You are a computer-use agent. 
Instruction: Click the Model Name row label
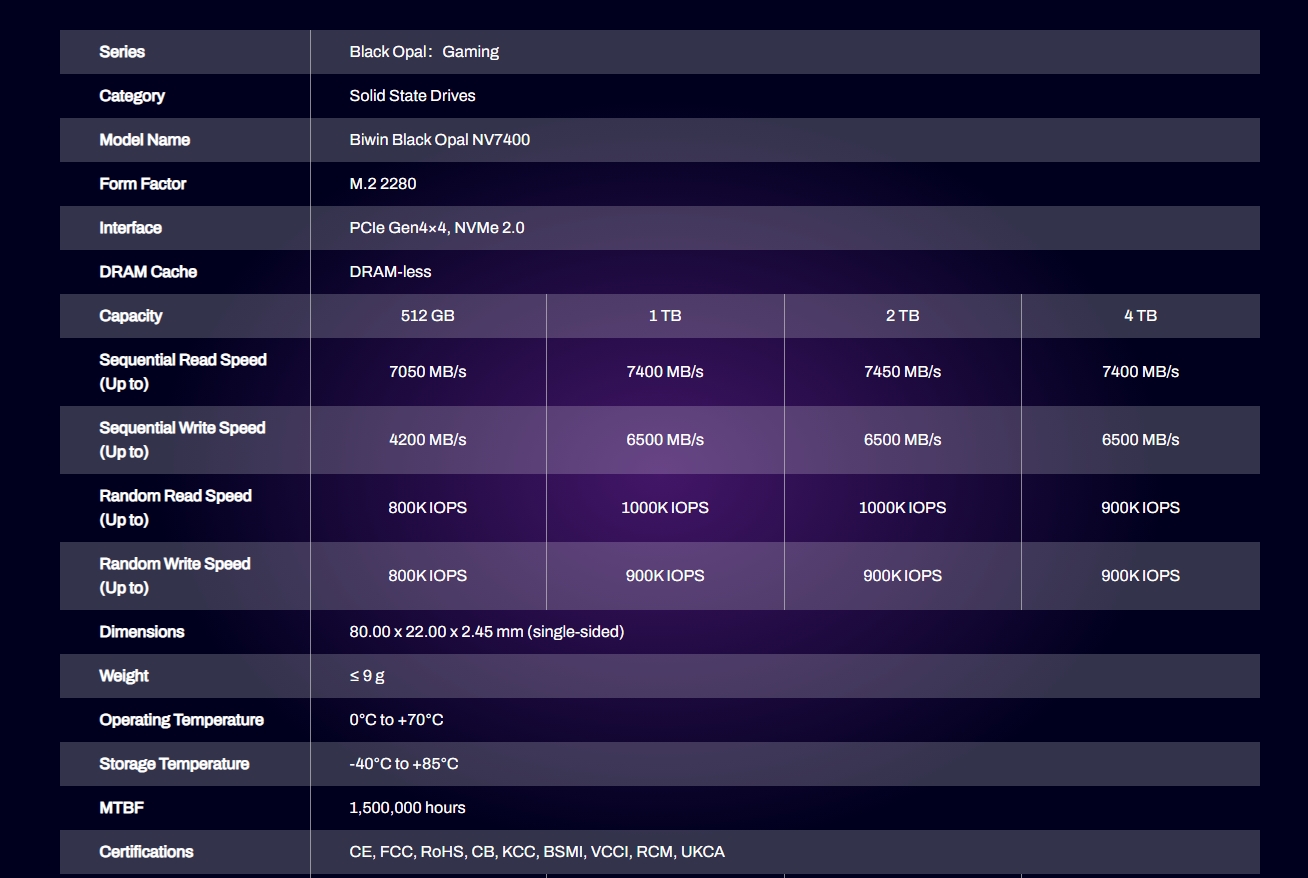(144, 140)
